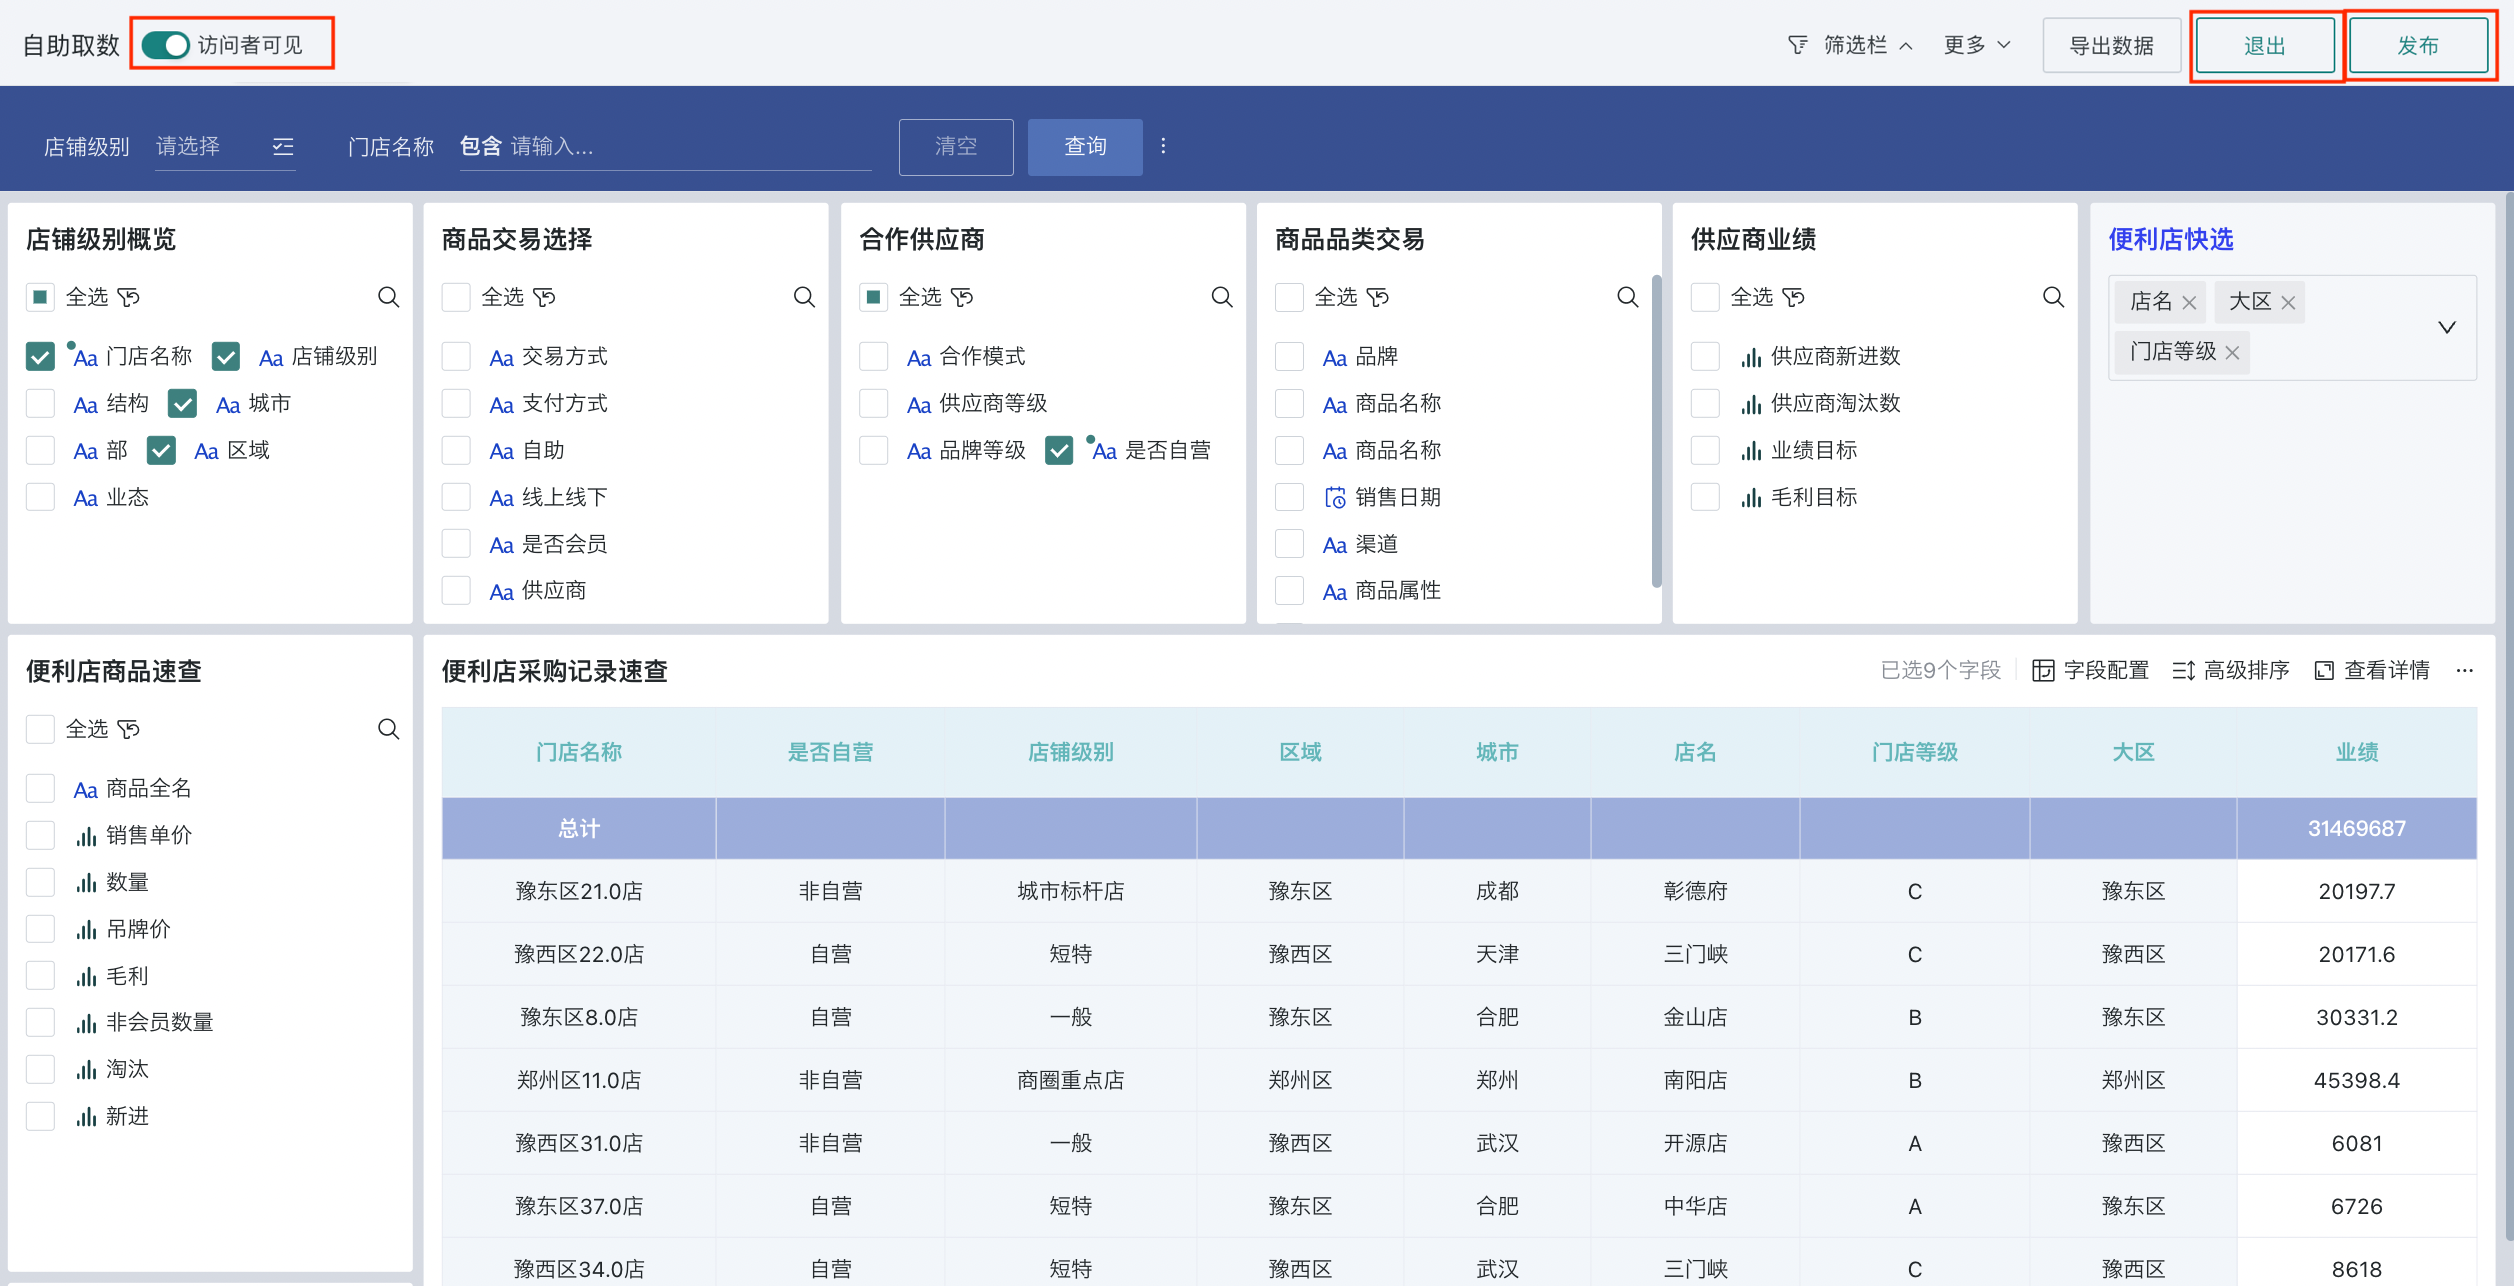This screenshot has height=1286, width=2514.
Task: Click the 销售日期 calendar field icon
Action: 1335,497
